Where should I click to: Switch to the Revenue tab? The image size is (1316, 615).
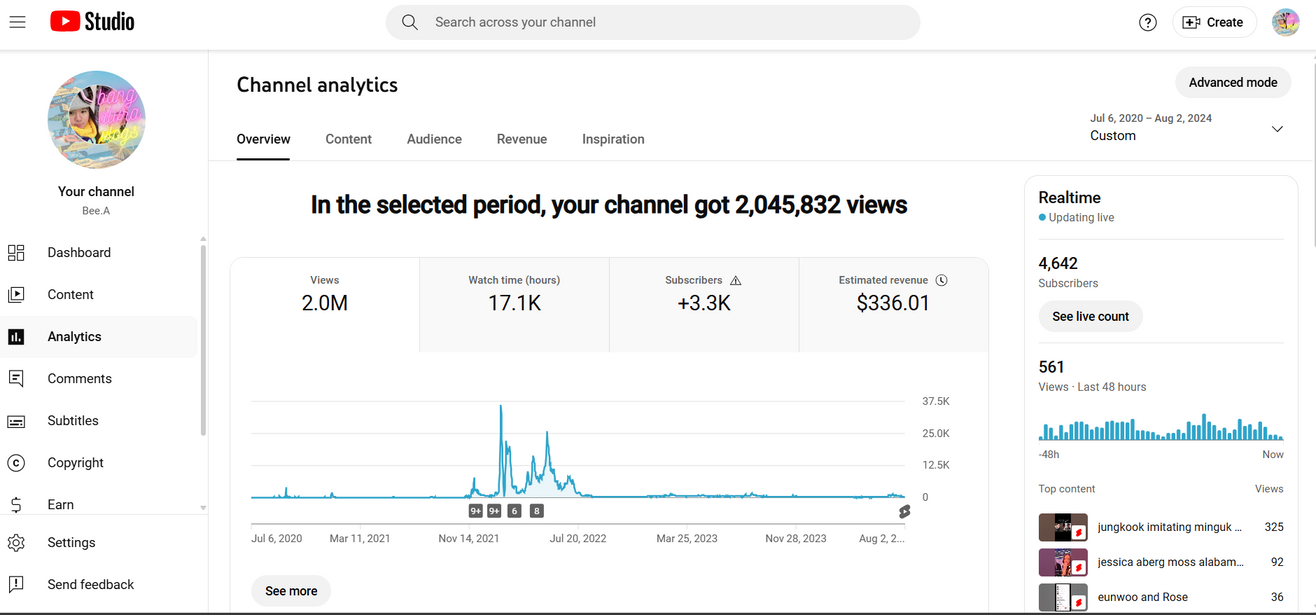click(x=522, y=139)
